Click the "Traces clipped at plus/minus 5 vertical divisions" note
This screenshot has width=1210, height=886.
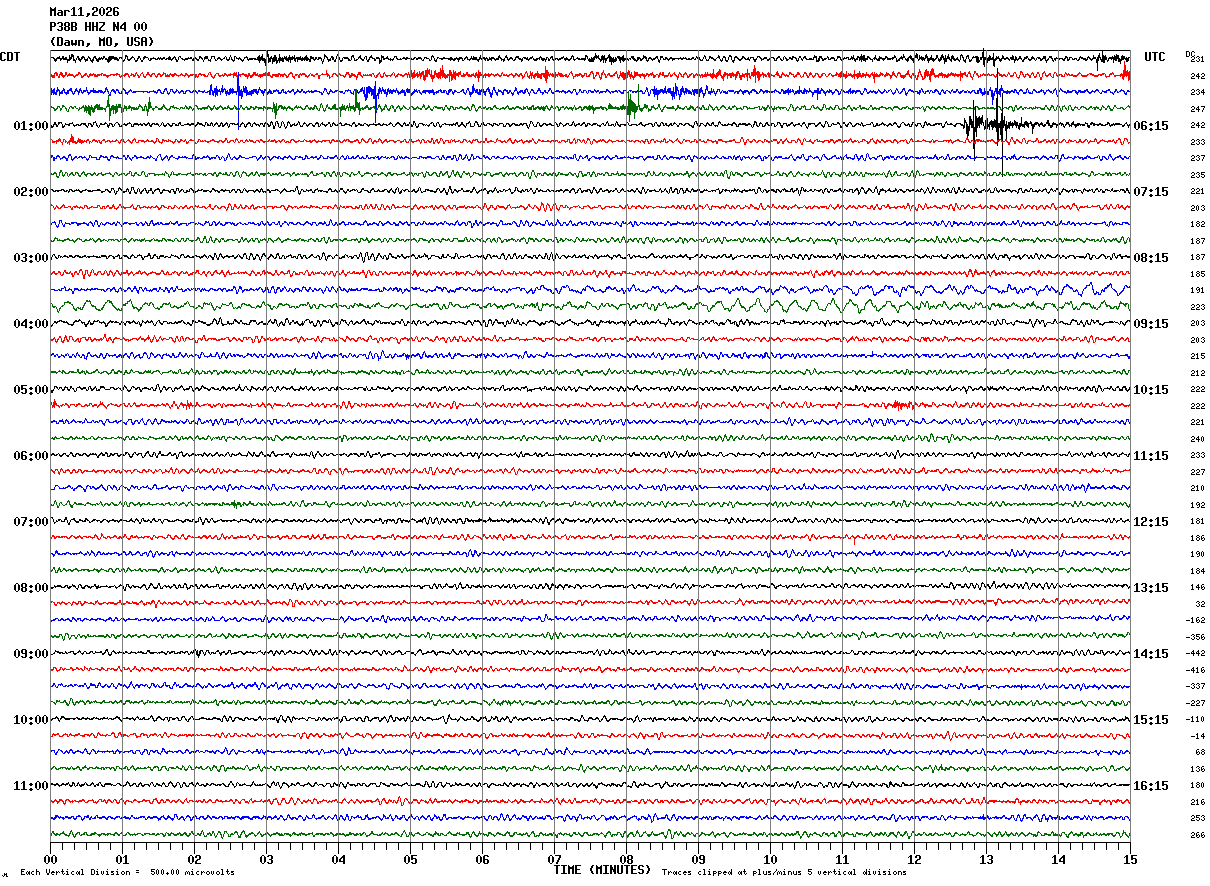[784, 873]
